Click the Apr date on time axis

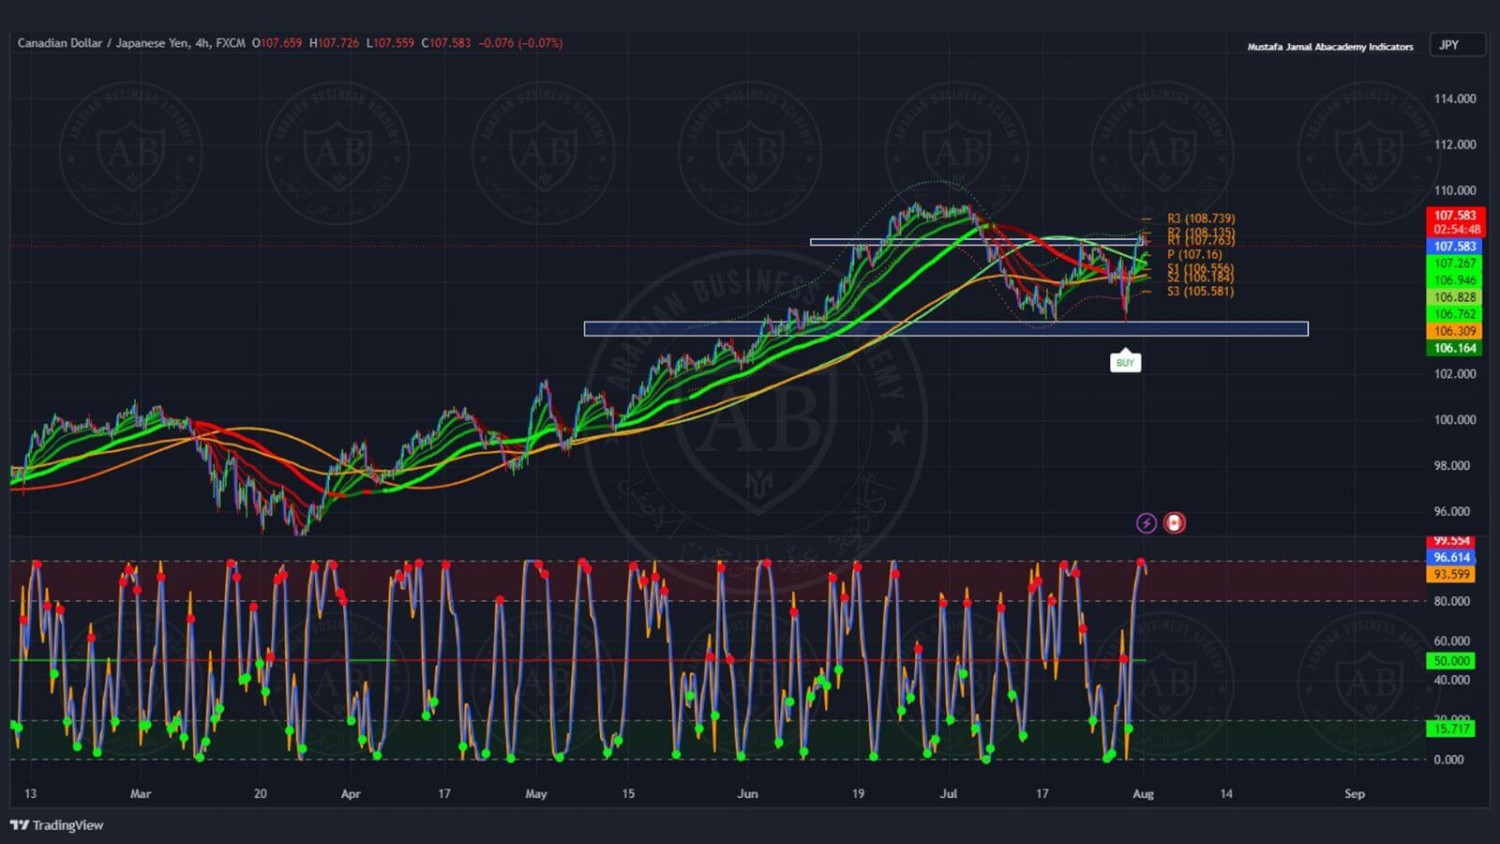[350, 794]
